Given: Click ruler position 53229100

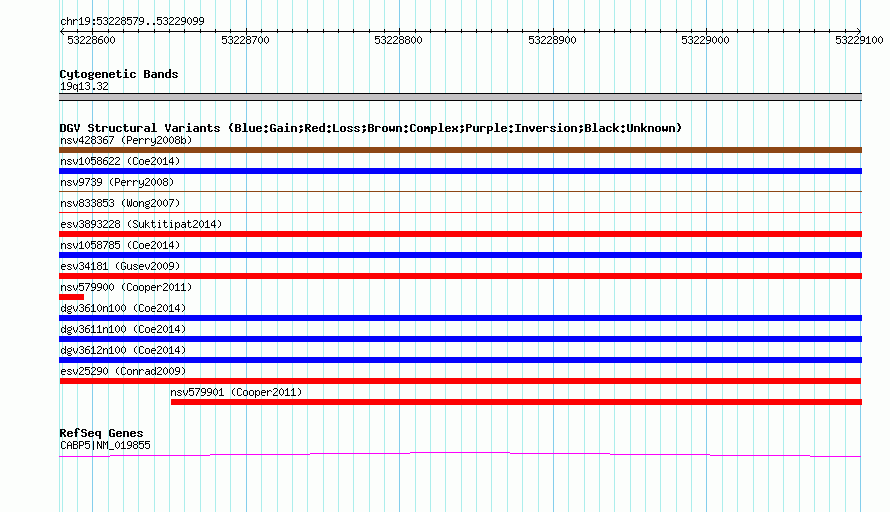Looking at the screenshot, I should coord(859,40).
